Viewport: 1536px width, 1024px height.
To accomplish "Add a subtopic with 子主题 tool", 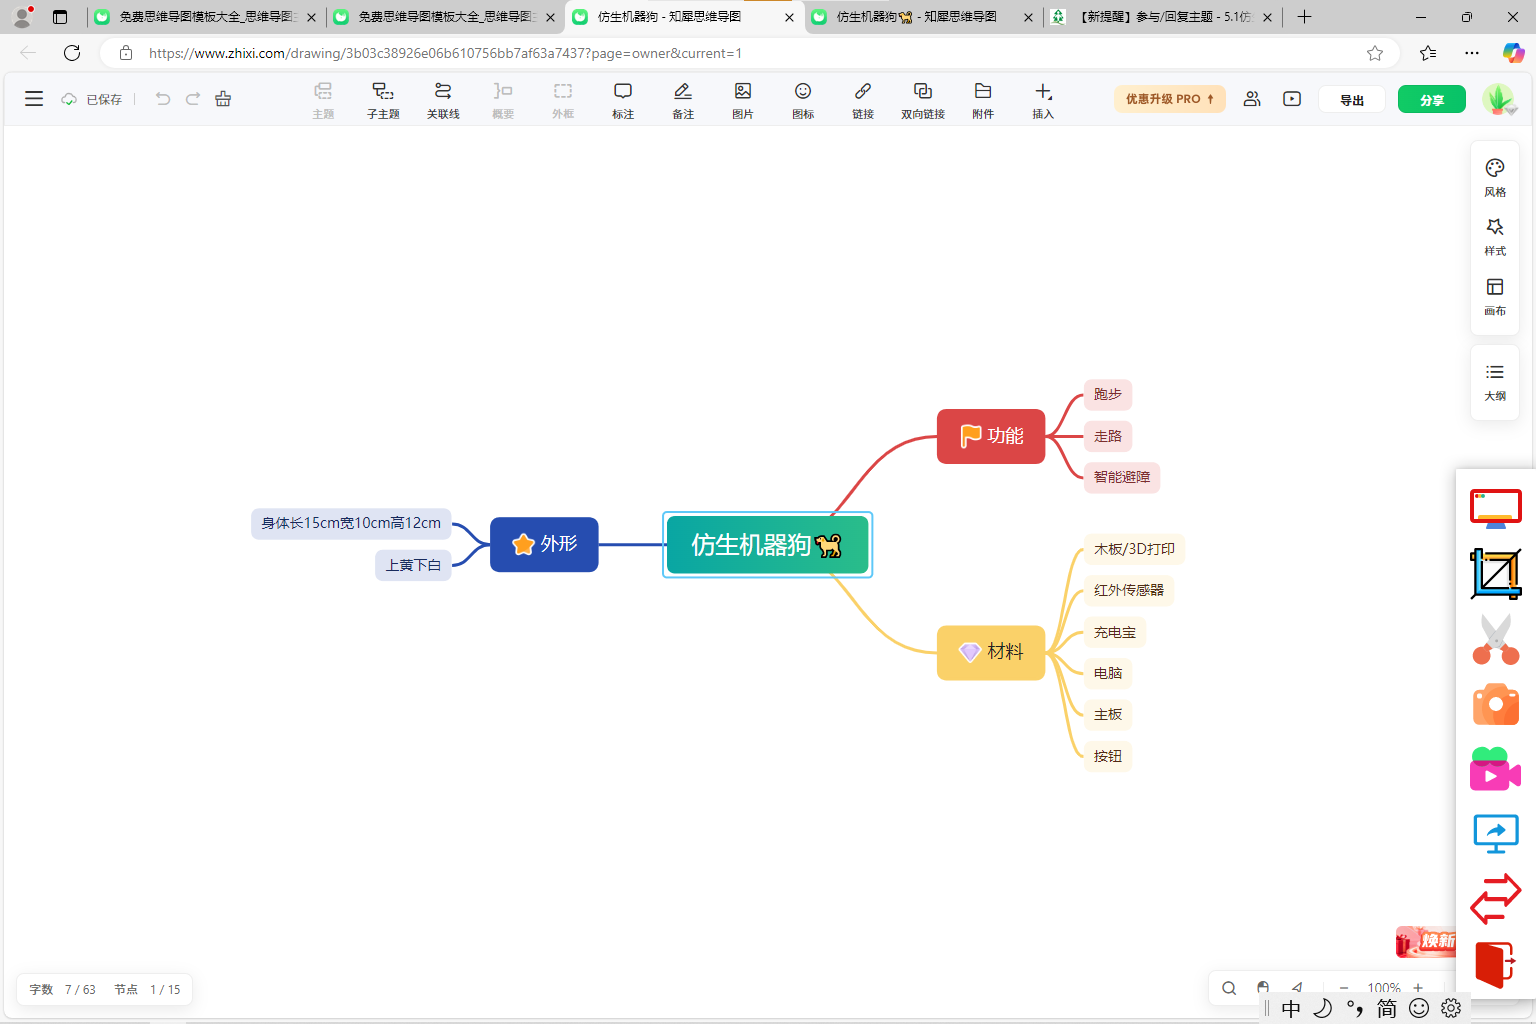I will (x=383, y=100).
